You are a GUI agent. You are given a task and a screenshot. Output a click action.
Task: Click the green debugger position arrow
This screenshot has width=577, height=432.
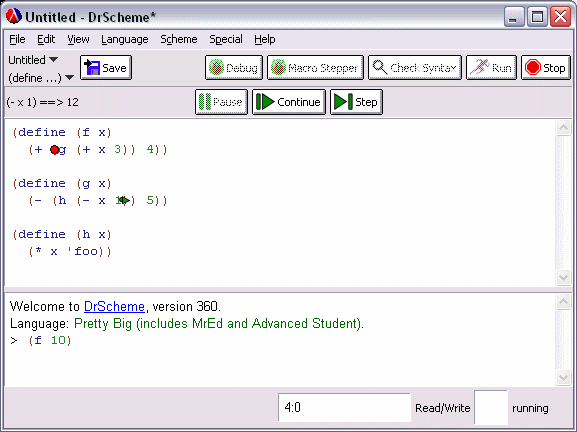[124, 200]
